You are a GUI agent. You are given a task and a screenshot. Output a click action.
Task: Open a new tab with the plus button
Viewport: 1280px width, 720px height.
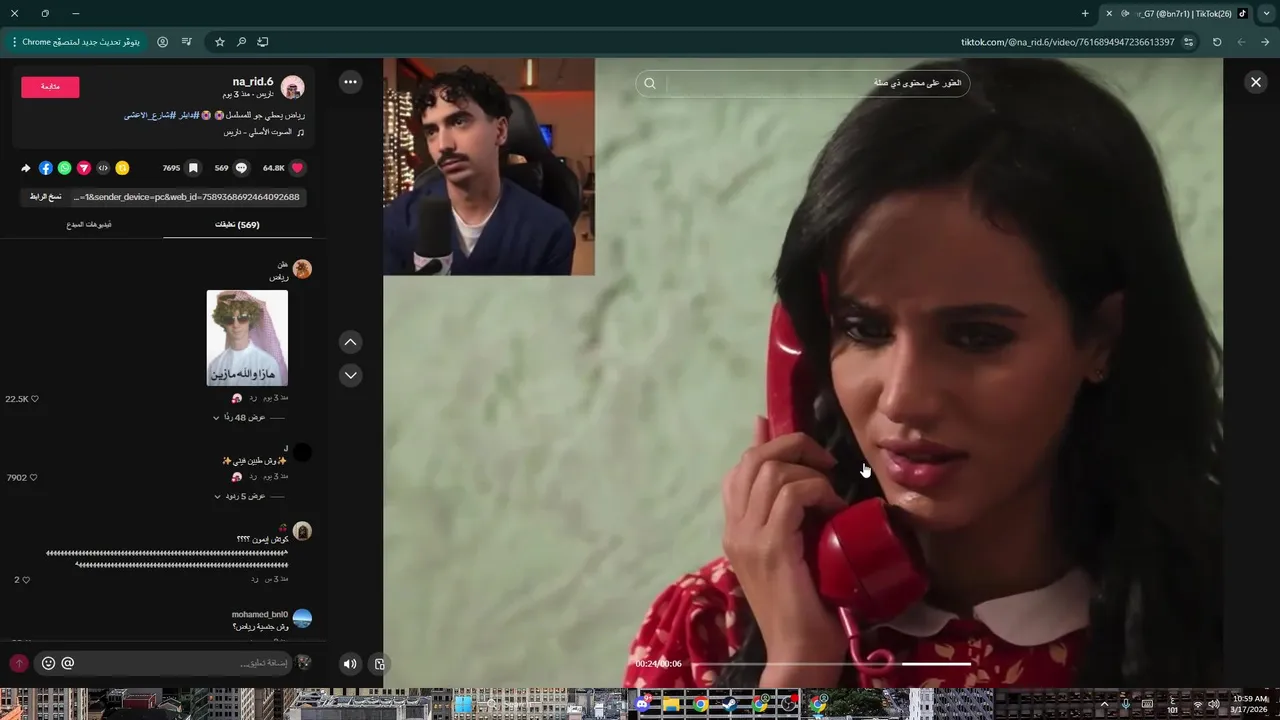point(1085,14)
